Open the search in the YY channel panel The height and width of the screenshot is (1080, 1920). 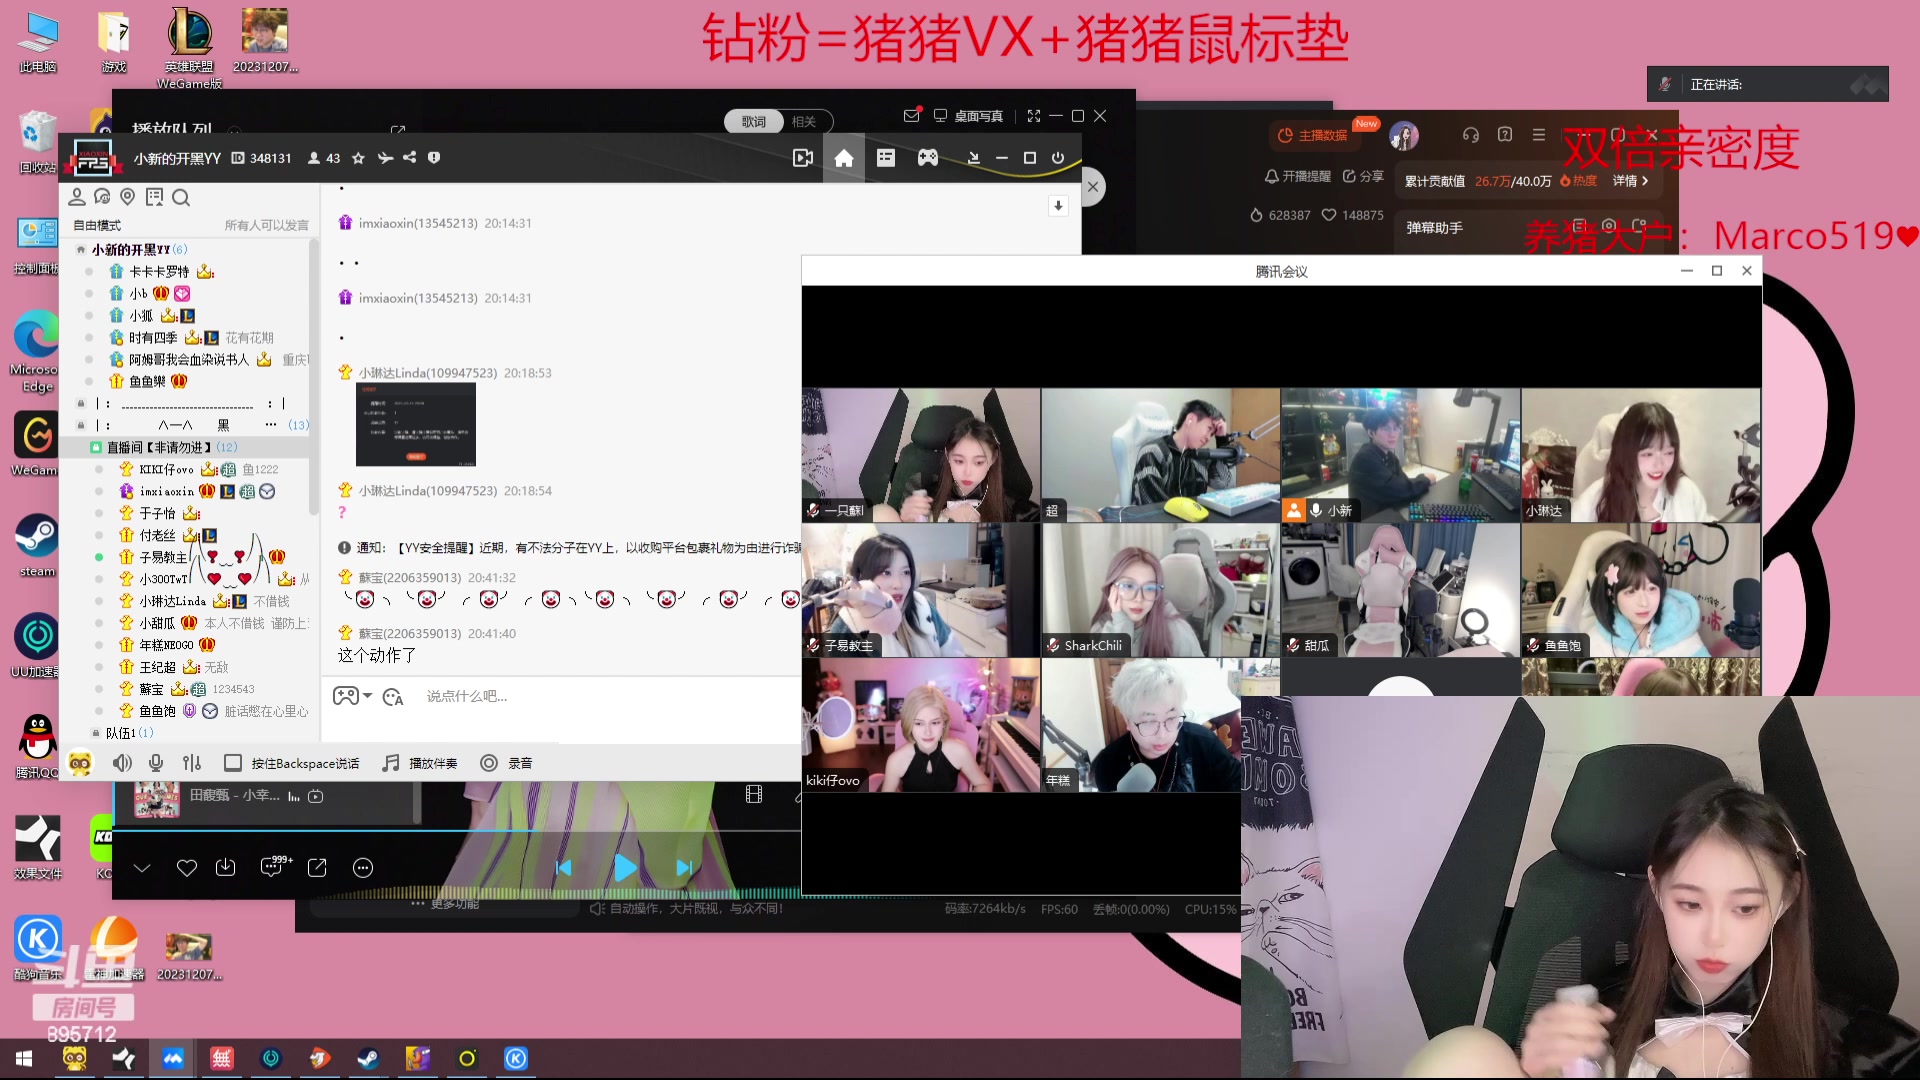(x=181, y=197)
